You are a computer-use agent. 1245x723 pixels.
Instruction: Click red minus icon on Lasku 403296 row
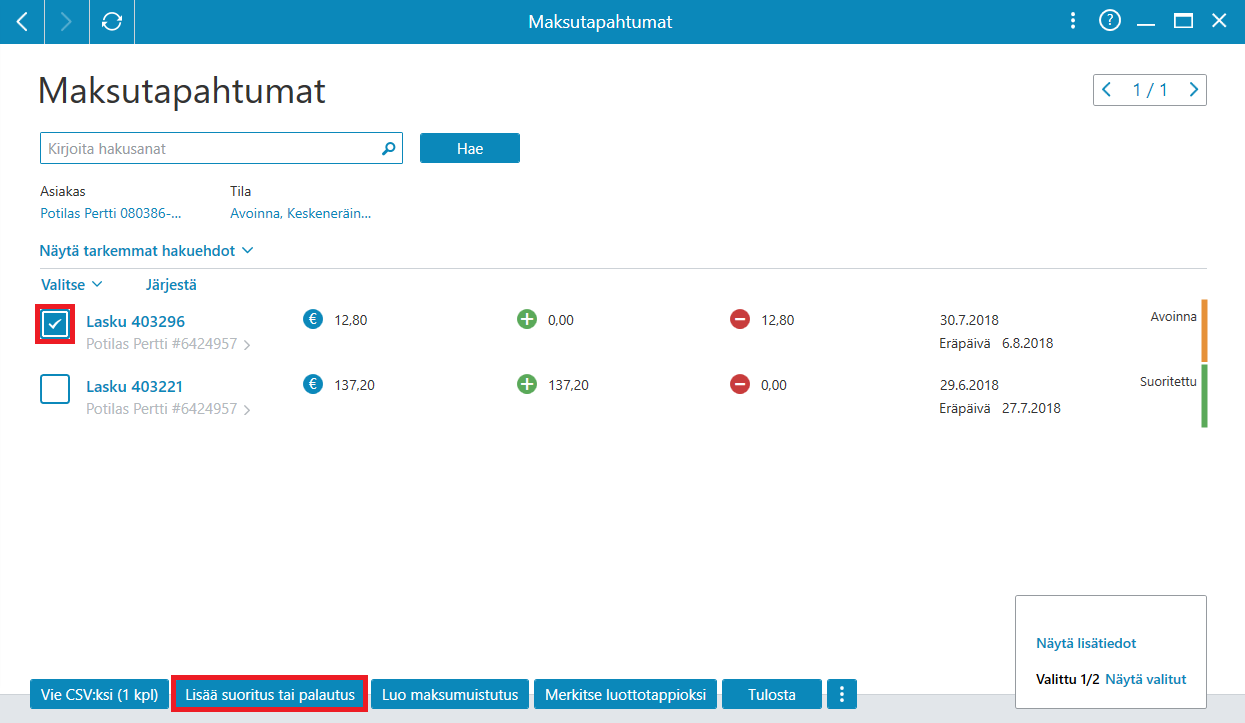coord(740,320)
